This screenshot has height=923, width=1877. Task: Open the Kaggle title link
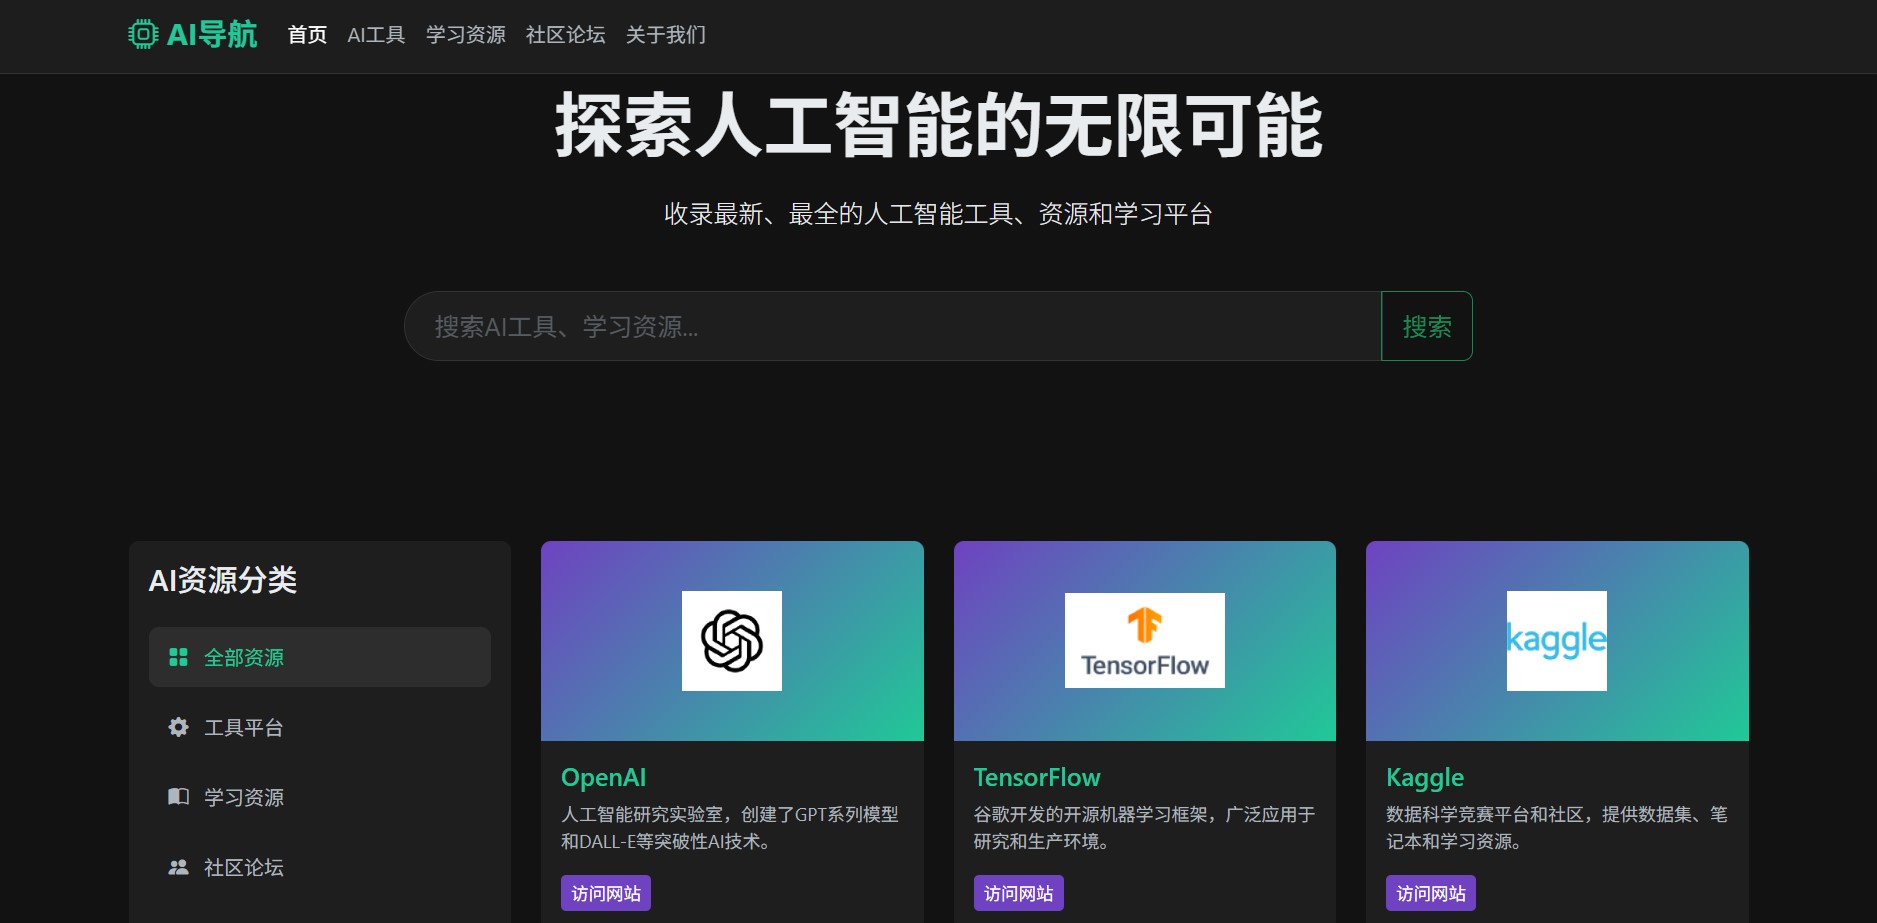pos(1425,777)
